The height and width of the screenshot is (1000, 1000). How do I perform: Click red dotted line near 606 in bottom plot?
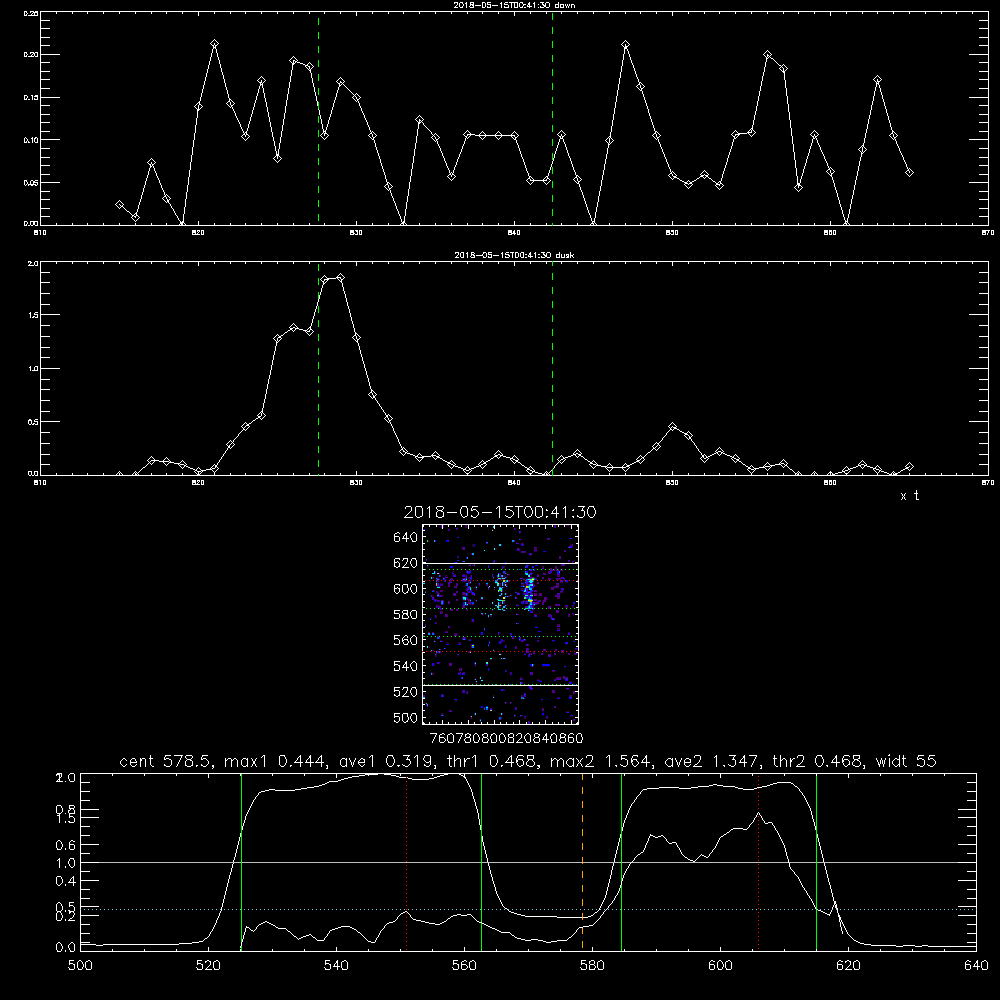click(x=758, y=861)
